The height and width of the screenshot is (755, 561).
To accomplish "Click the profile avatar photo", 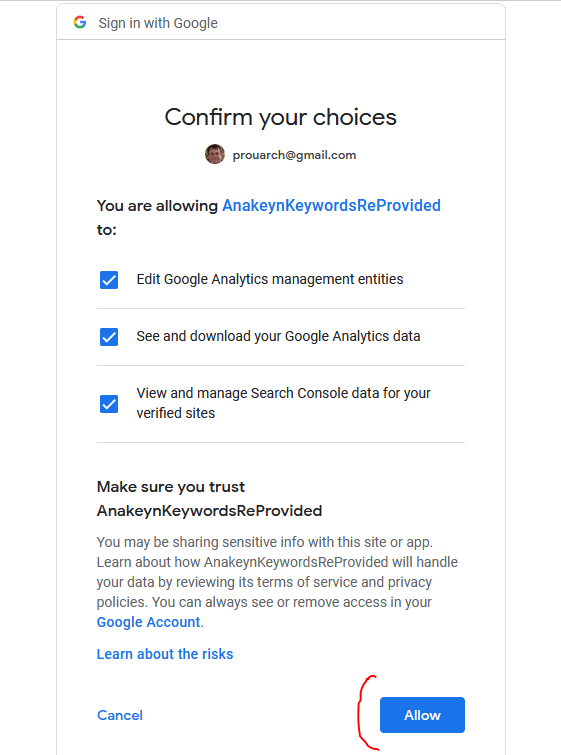I will (215, 154).
